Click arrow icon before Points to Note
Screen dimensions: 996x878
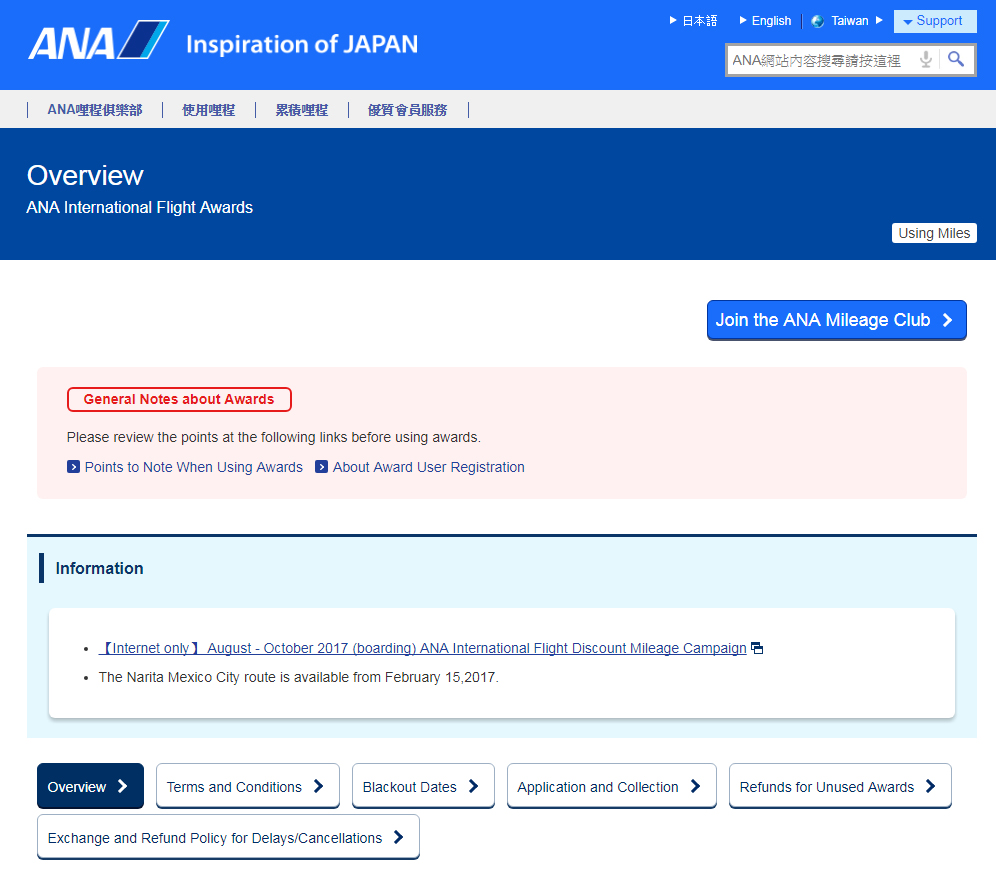(x=73, y=467)
